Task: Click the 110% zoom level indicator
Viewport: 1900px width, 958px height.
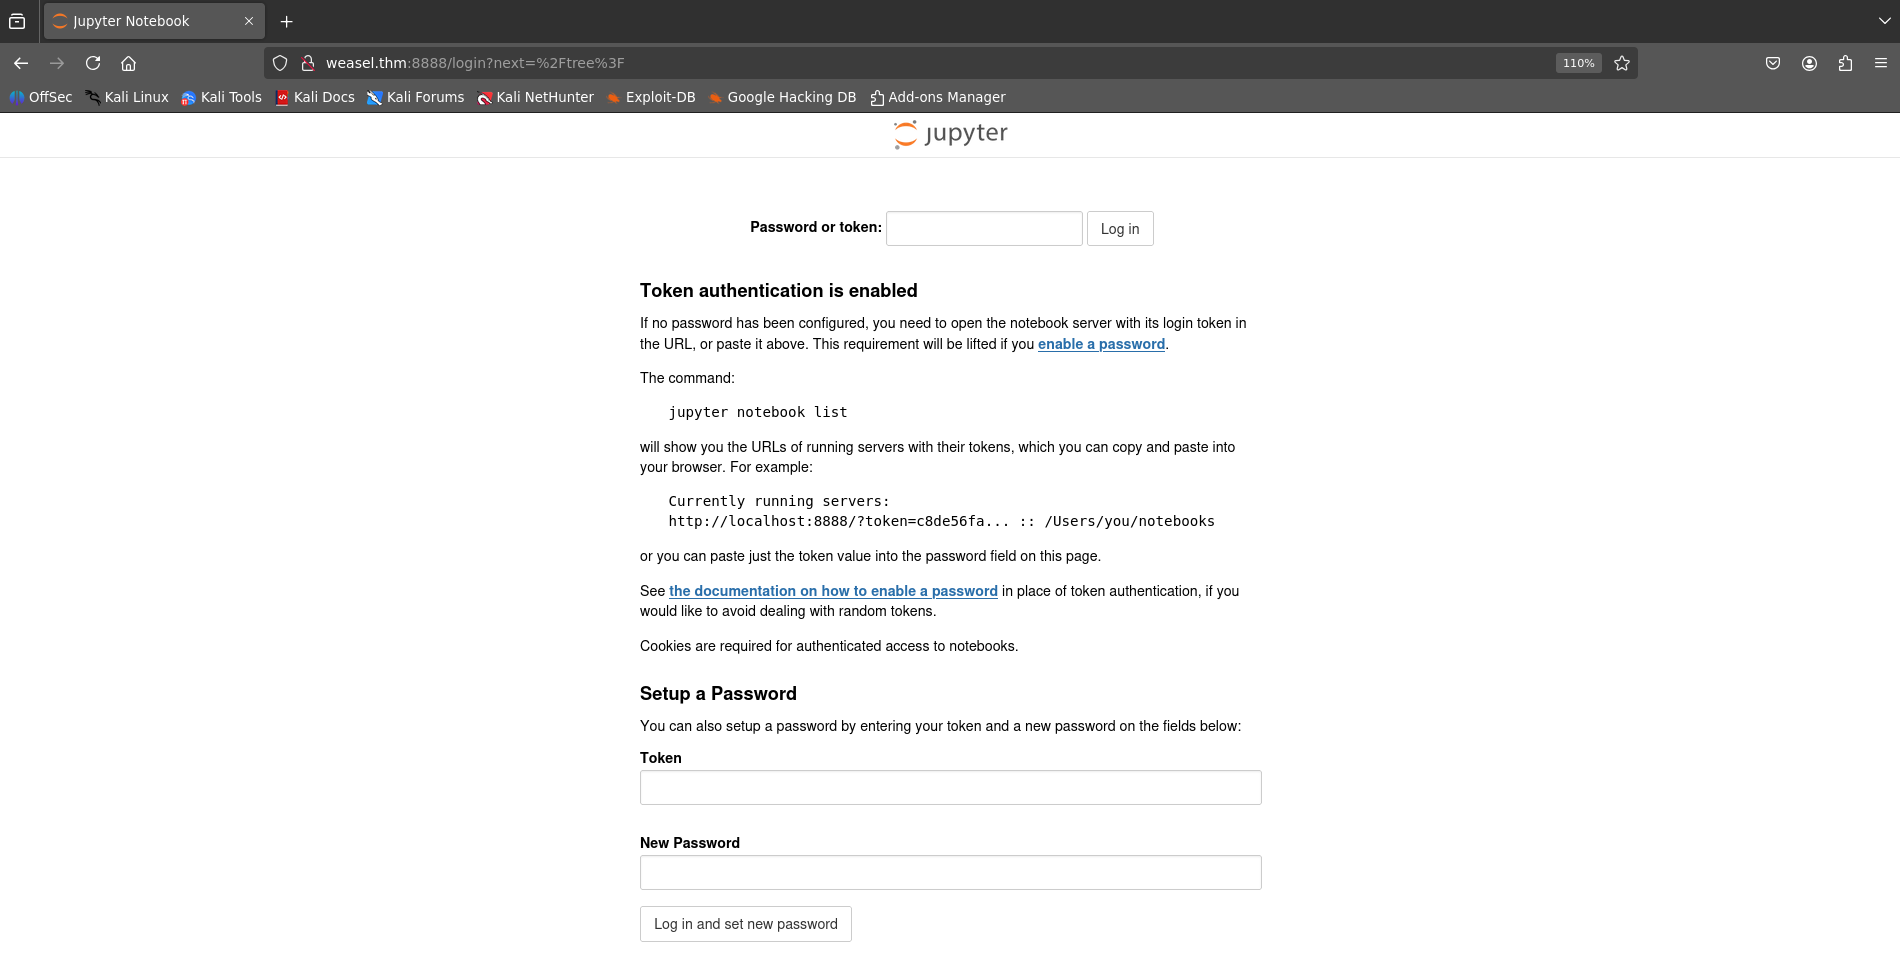Action: (x=1578, y=63)
